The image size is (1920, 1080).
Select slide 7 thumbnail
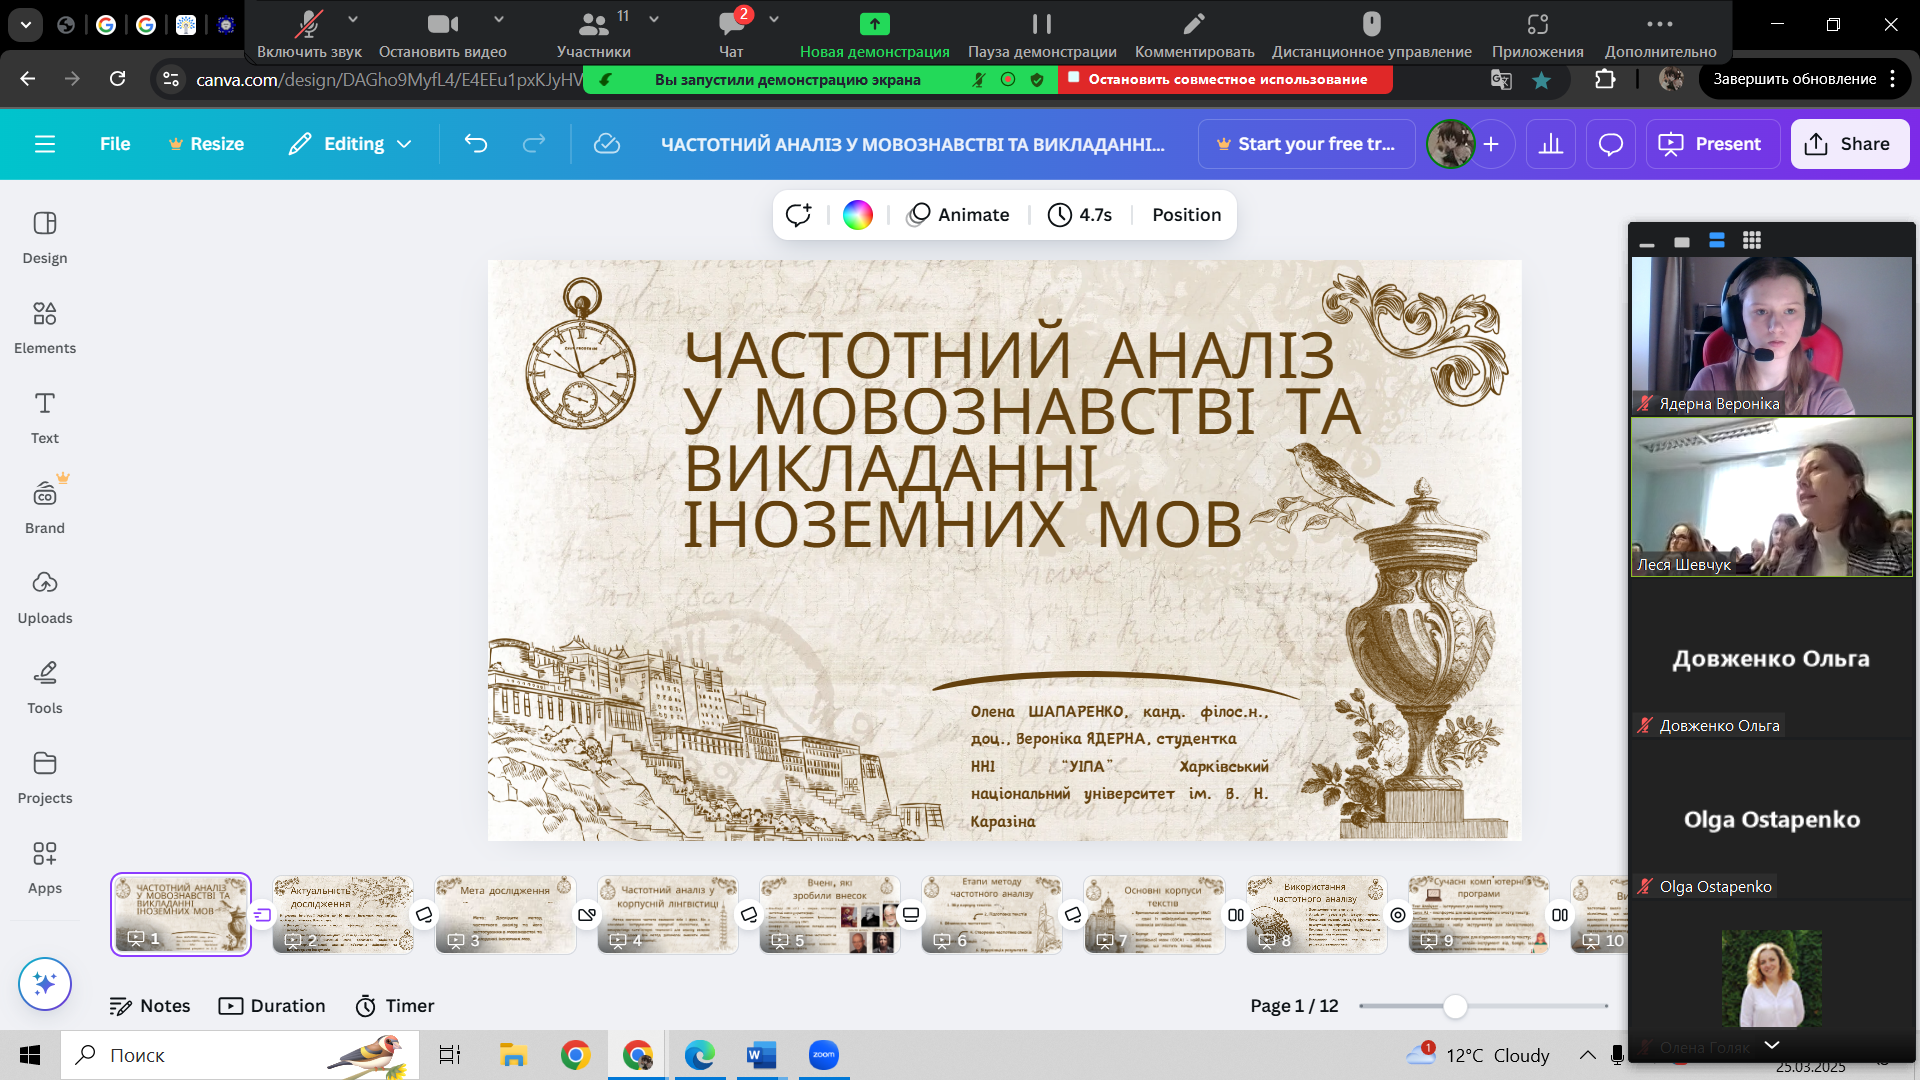pos(1154,915)
